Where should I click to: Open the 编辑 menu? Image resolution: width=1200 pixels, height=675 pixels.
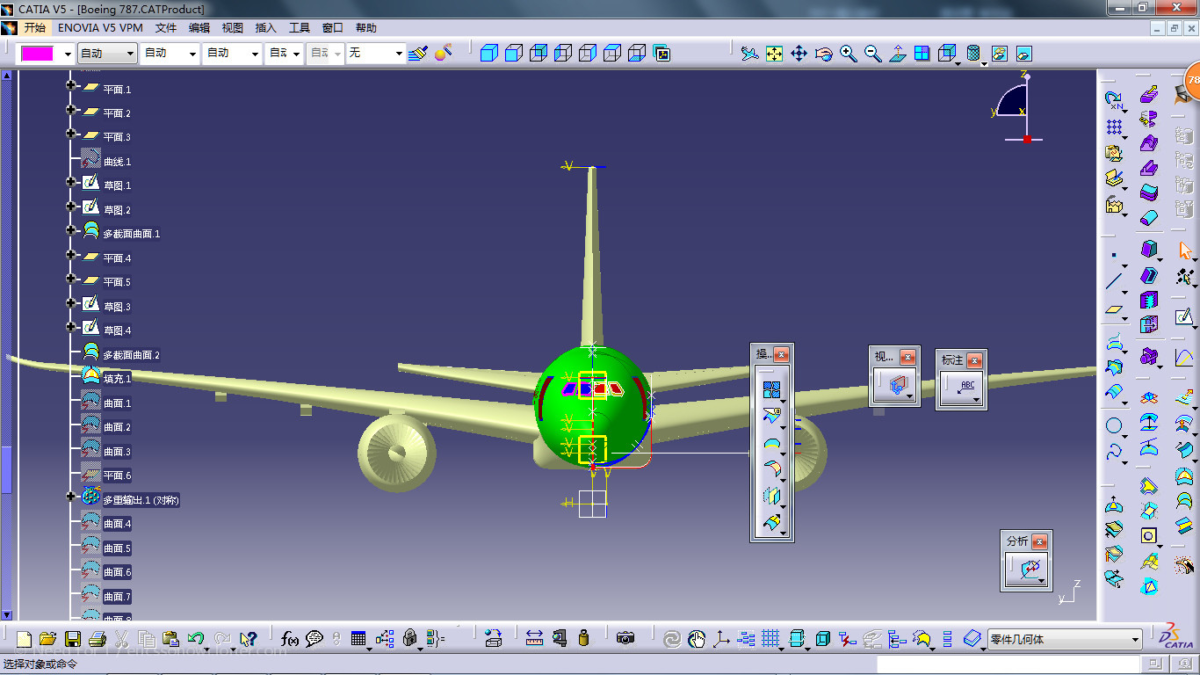[199, 27]
